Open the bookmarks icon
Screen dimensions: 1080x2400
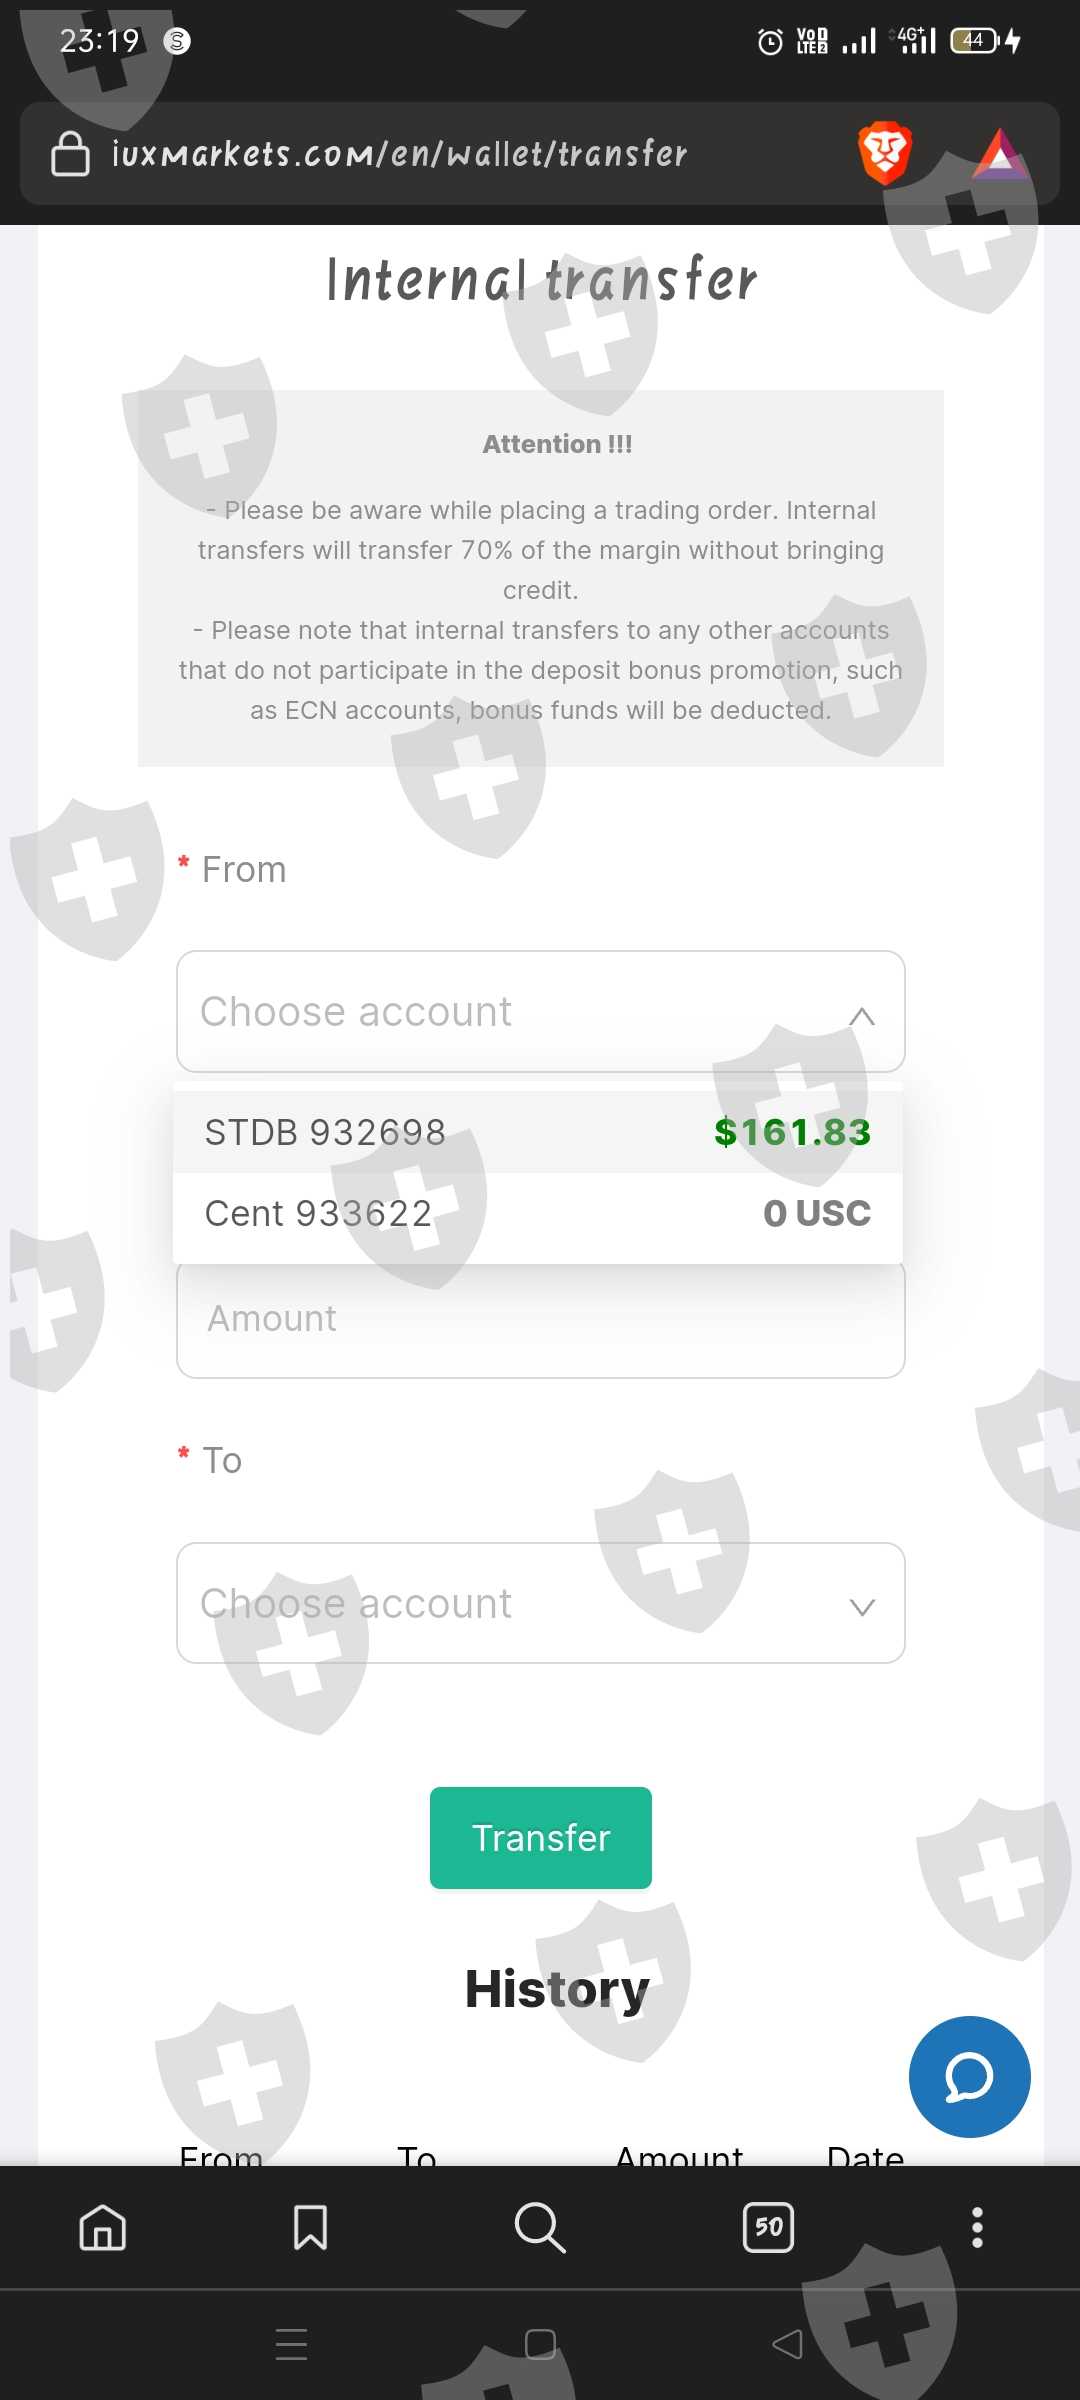click(310, 2228)
